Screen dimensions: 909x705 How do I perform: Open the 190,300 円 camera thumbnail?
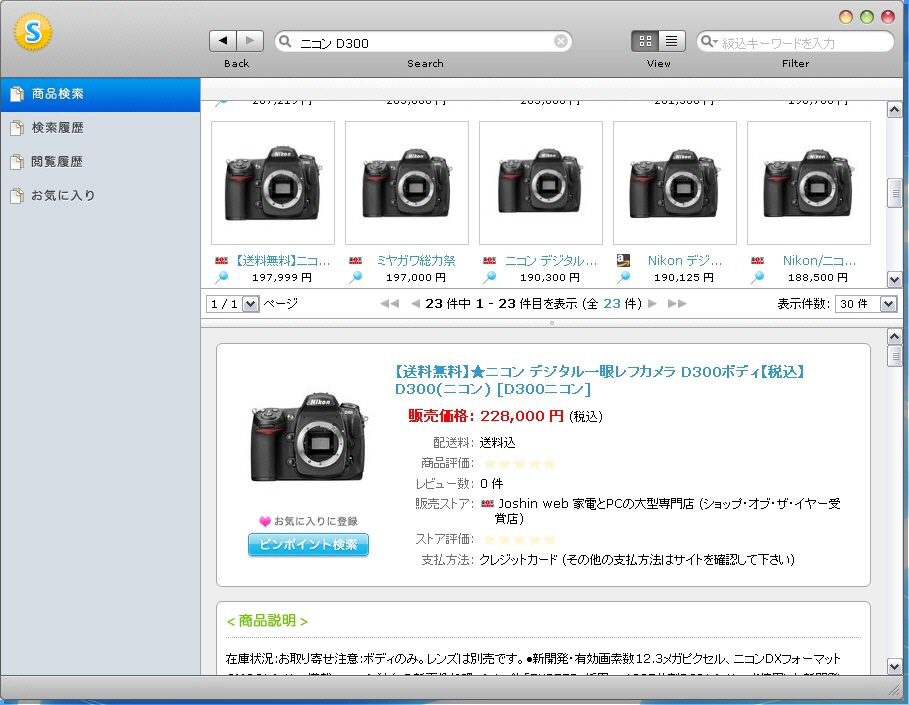pos(541,183)
